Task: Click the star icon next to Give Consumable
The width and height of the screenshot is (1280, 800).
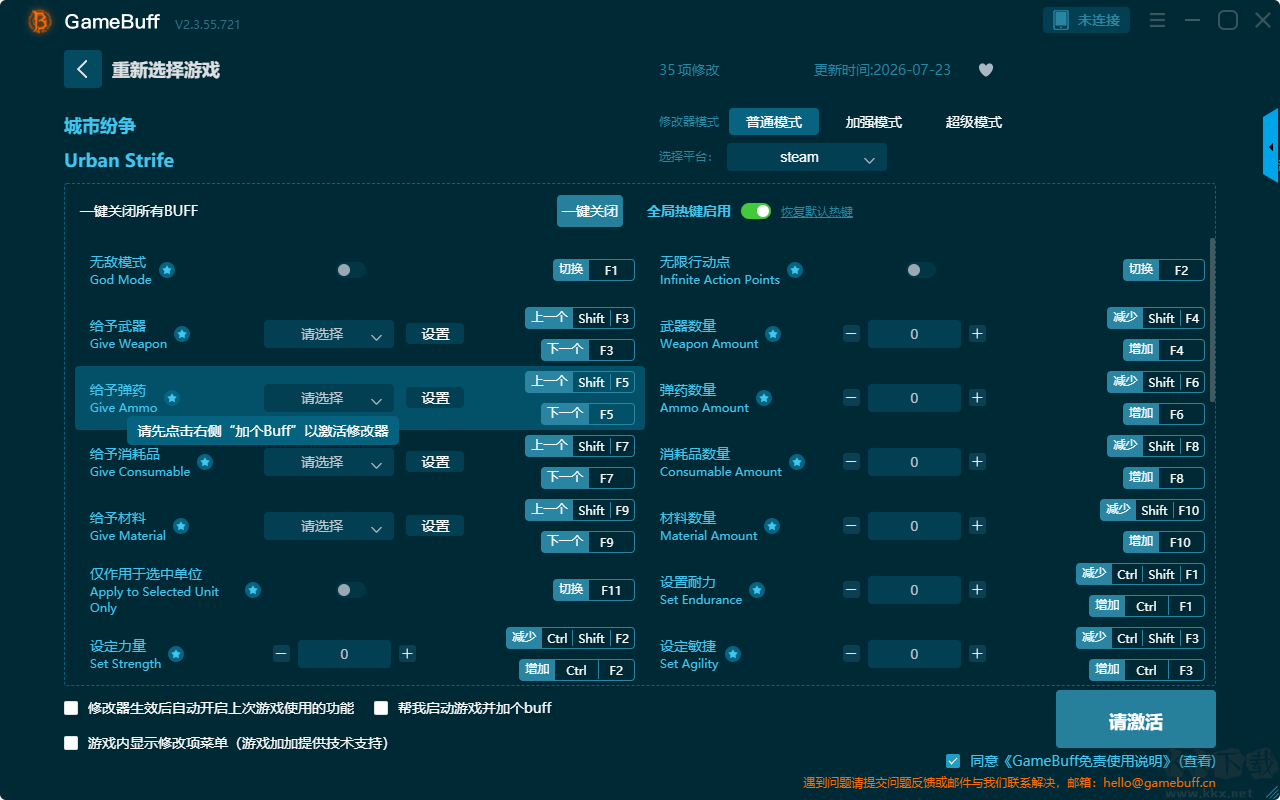Action: [x=205, y=462]
